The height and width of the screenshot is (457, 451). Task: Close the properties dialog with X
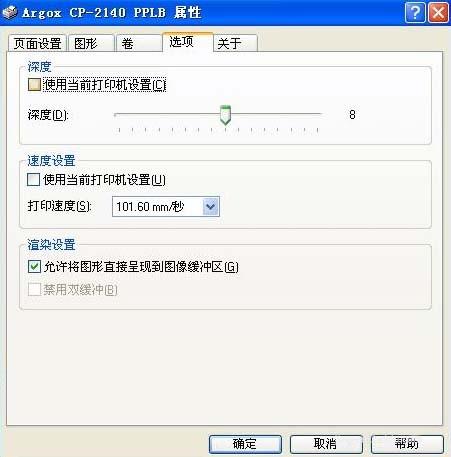click(x=438, y=13)
